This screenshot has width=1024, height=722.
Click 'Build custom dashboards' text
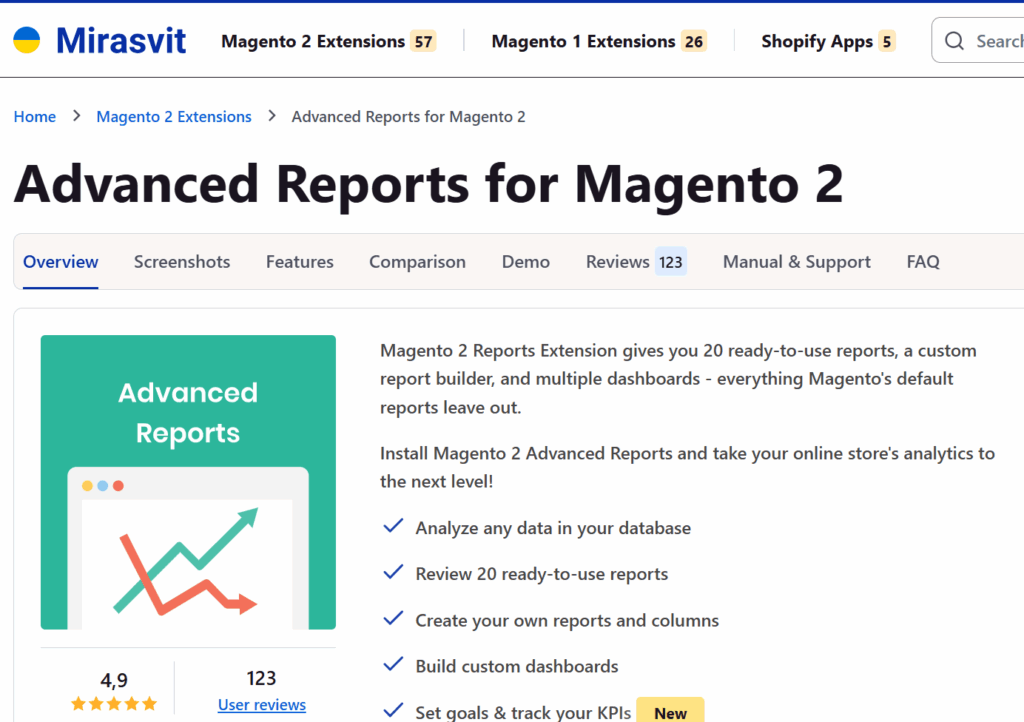(x=517, y=666)
